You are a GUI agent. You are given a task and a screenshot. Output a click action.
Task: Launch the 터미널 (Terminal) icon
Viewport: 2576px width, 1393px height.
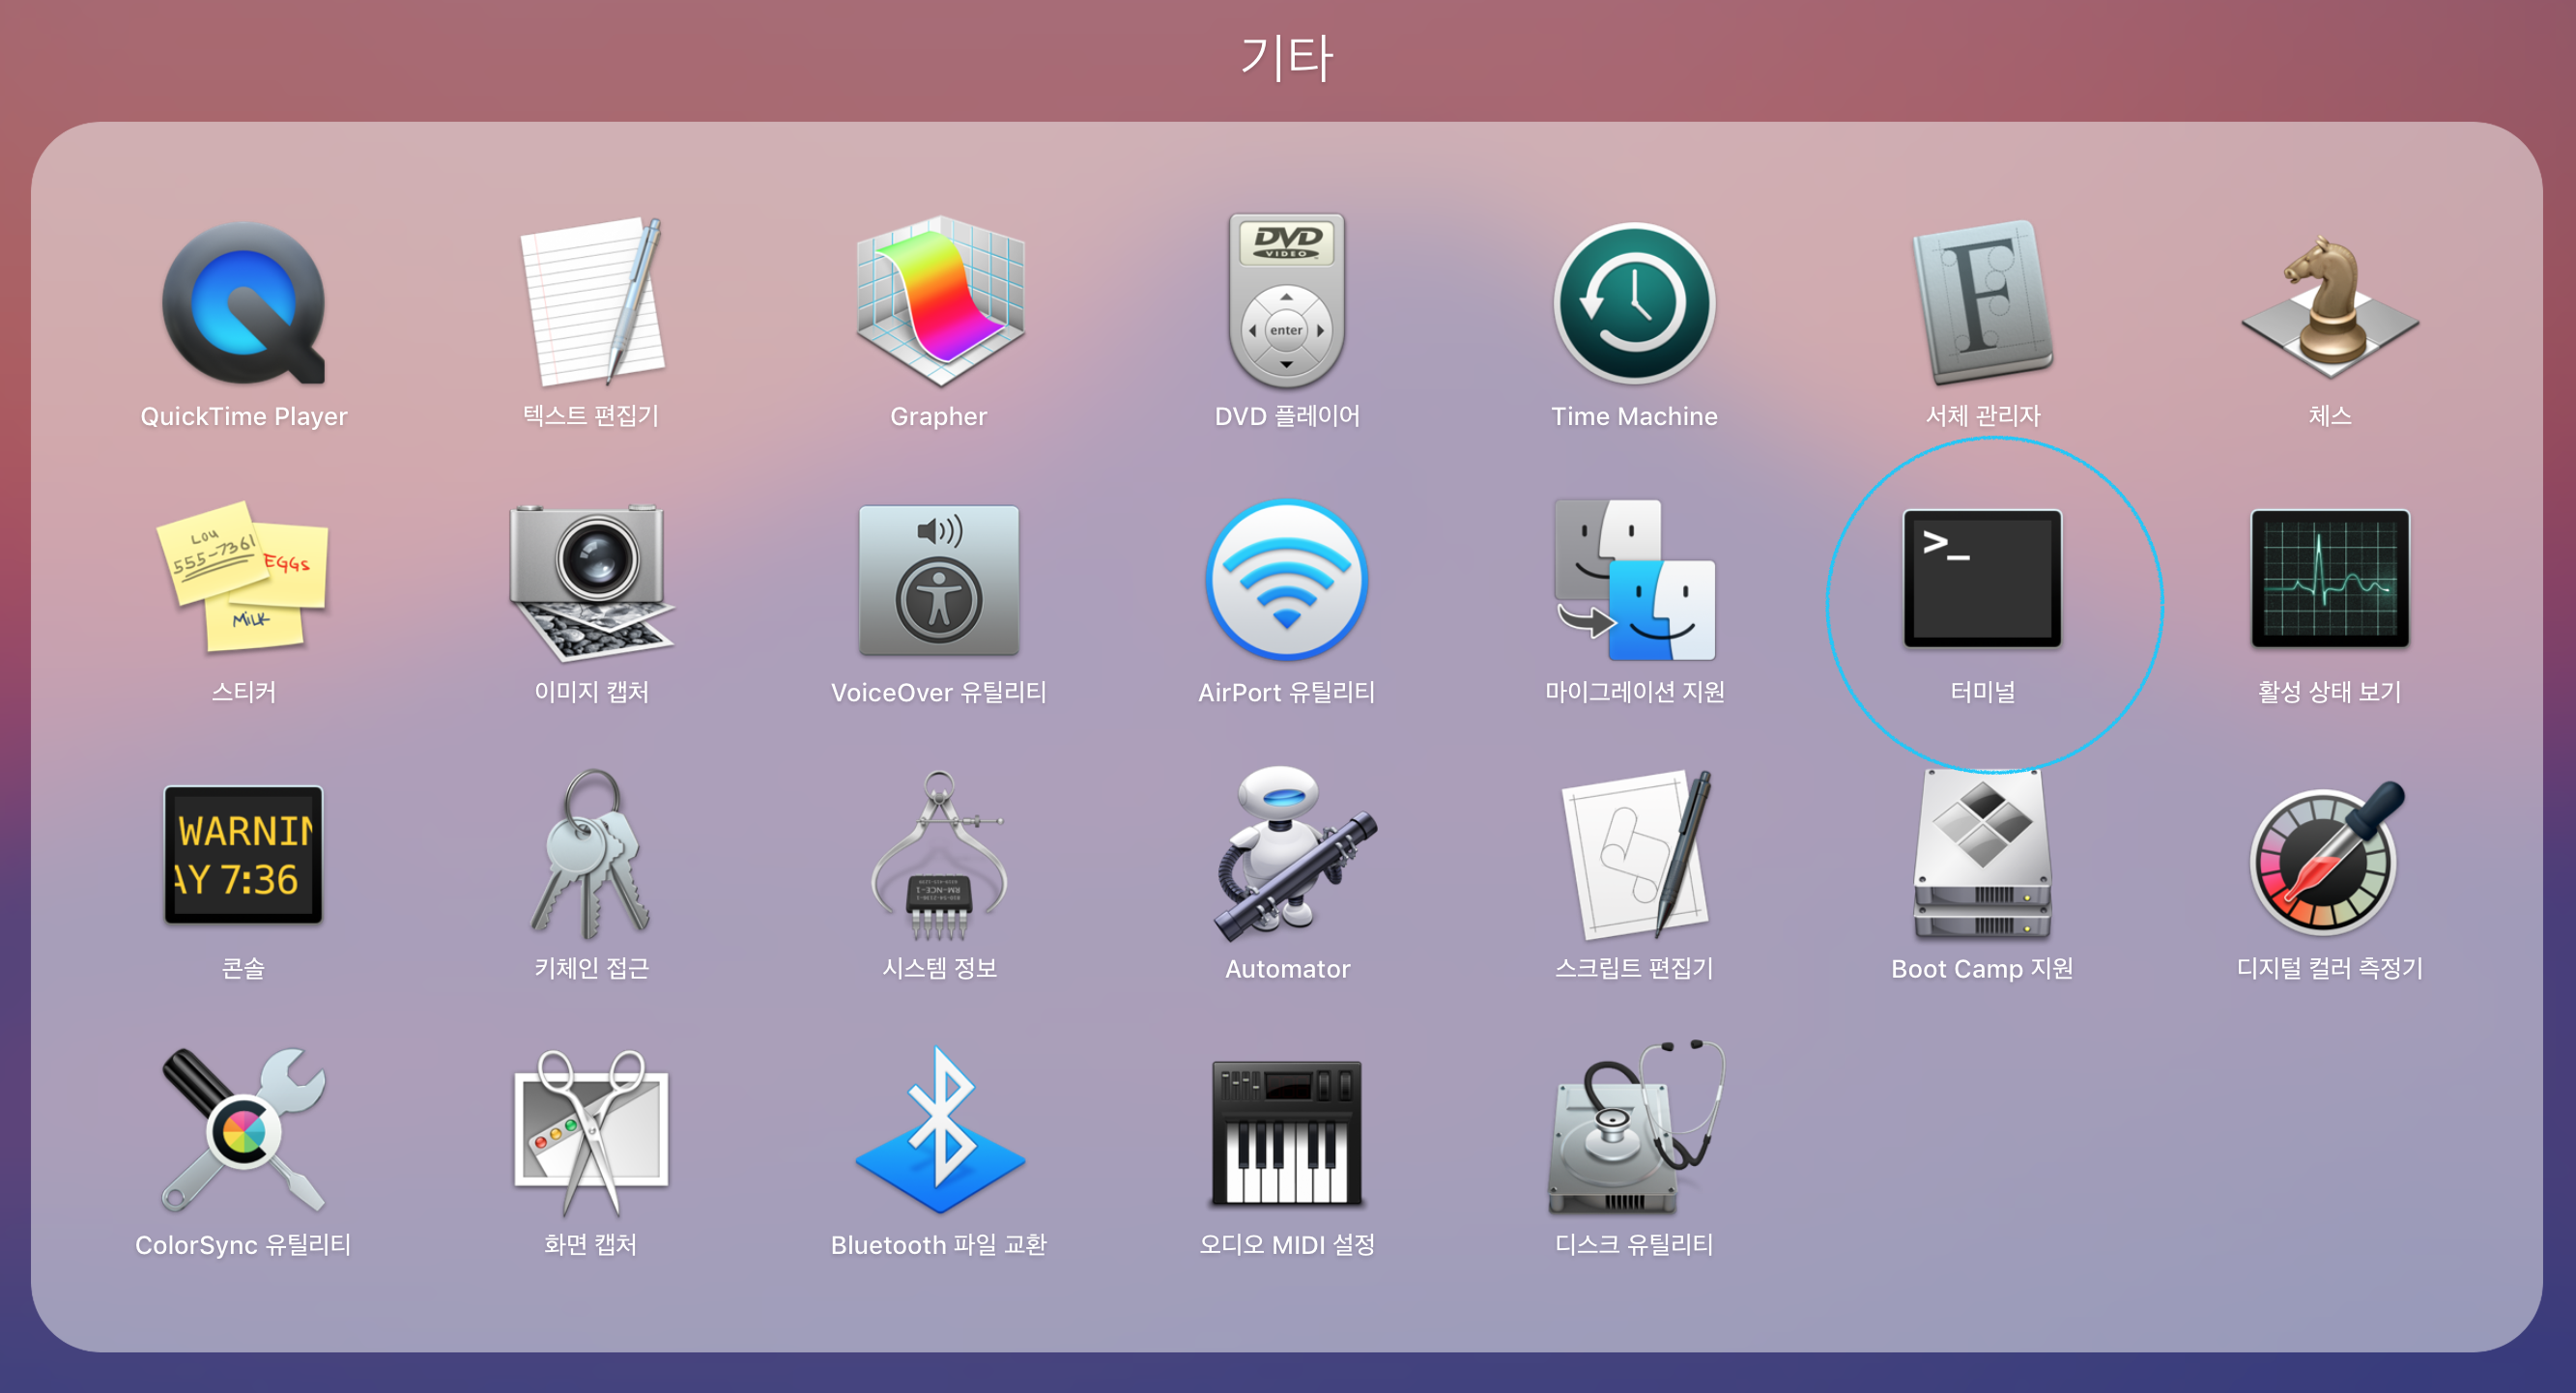1982,579
